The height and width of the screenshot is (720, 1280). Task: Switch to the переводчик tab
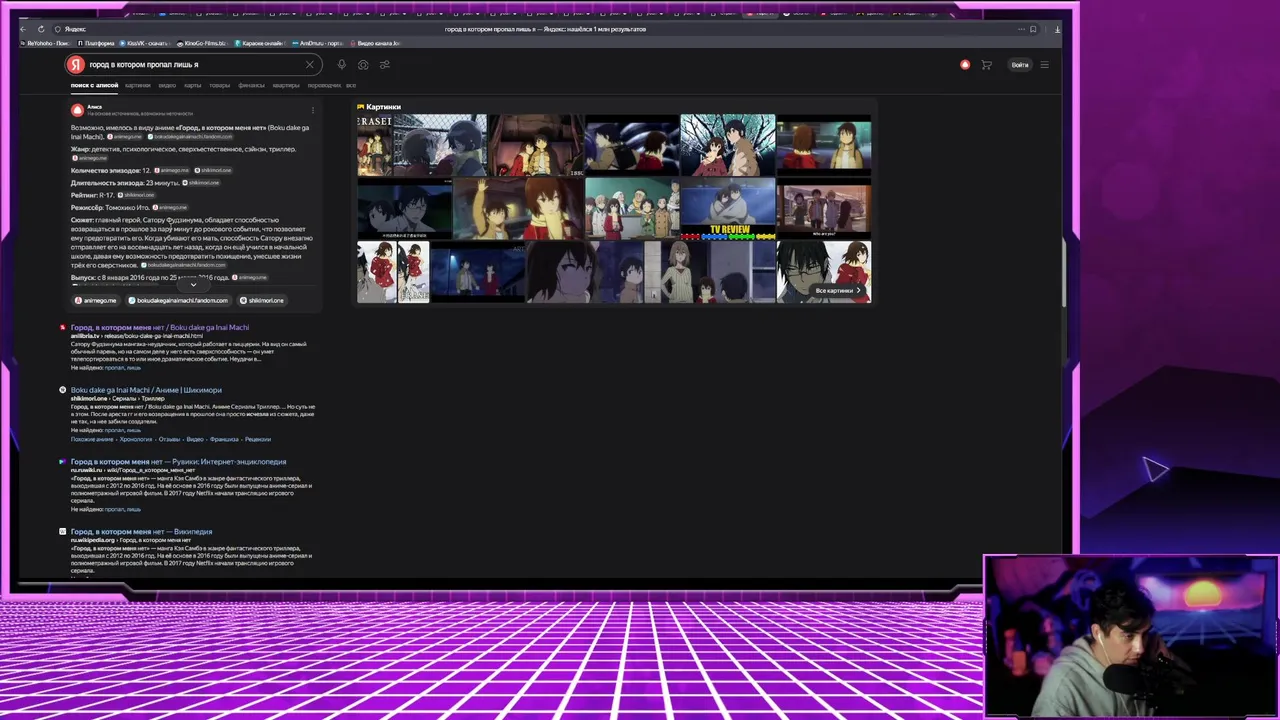324,85
